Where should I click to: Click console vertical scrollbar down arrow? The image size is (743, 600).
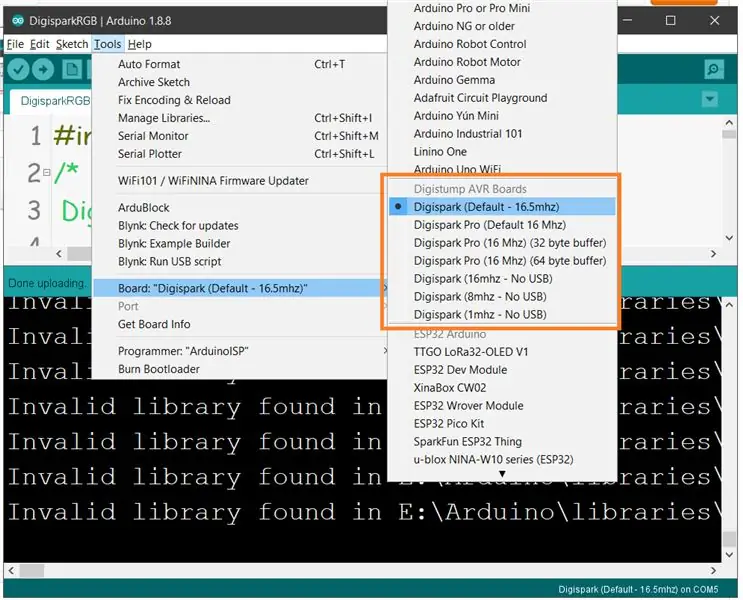pos(730,555)
